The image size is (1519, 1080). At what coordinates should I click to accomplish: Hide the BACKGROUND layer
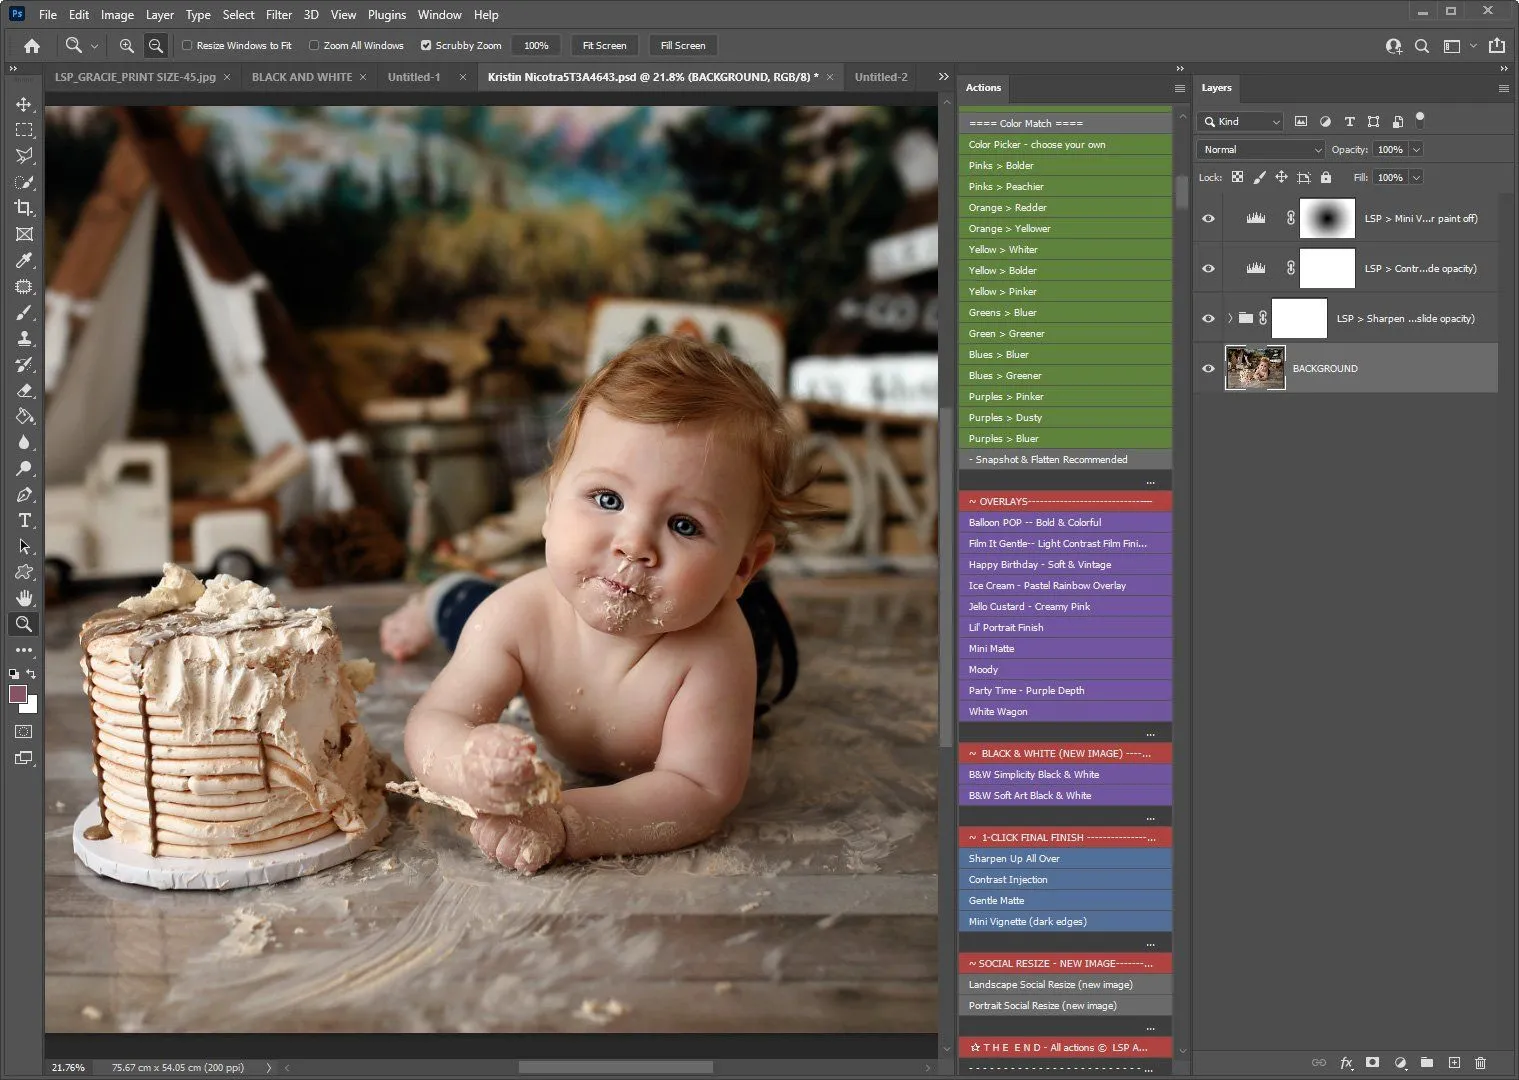pos(1208,368)
